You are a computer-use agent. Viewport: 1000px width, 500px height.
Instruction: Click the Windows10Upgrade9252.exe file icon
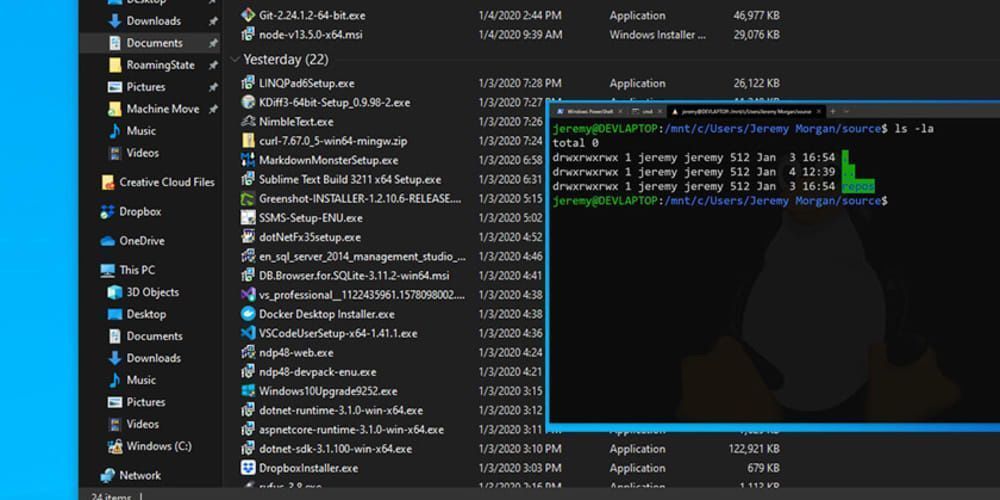248,391
